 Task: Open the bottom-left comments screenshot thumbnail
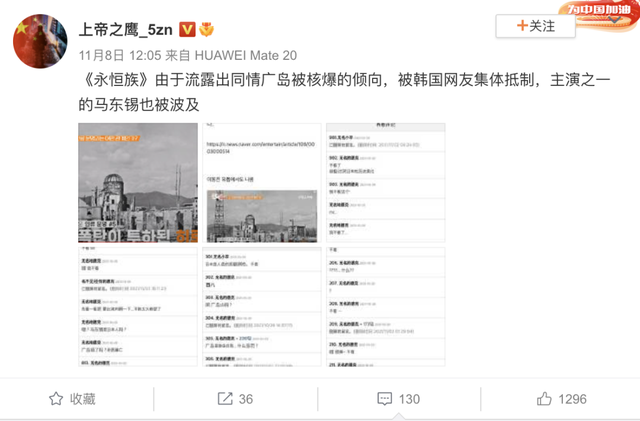pyautogui.click(x=138, y=307)
